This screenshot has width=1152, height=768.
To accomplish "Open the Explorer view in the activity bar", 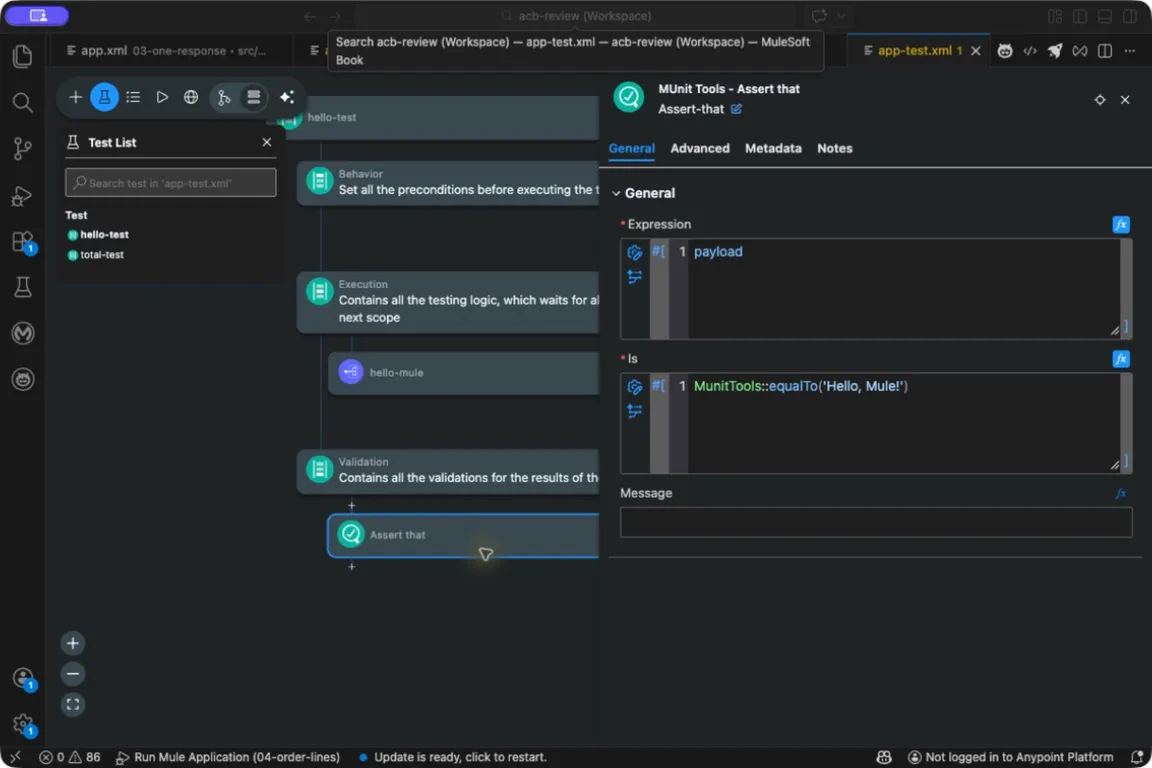I will (x=23, y=57).
